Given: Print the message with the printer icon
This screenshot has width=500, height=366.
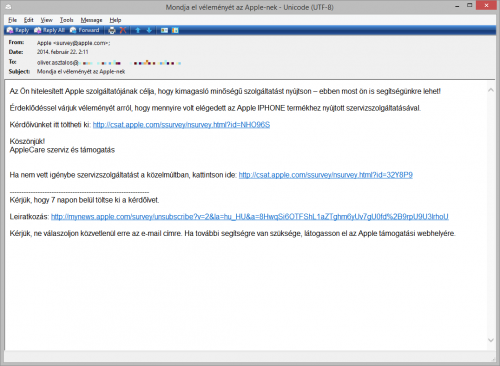Looking at the screenshot, I should (x=112, y=30).
